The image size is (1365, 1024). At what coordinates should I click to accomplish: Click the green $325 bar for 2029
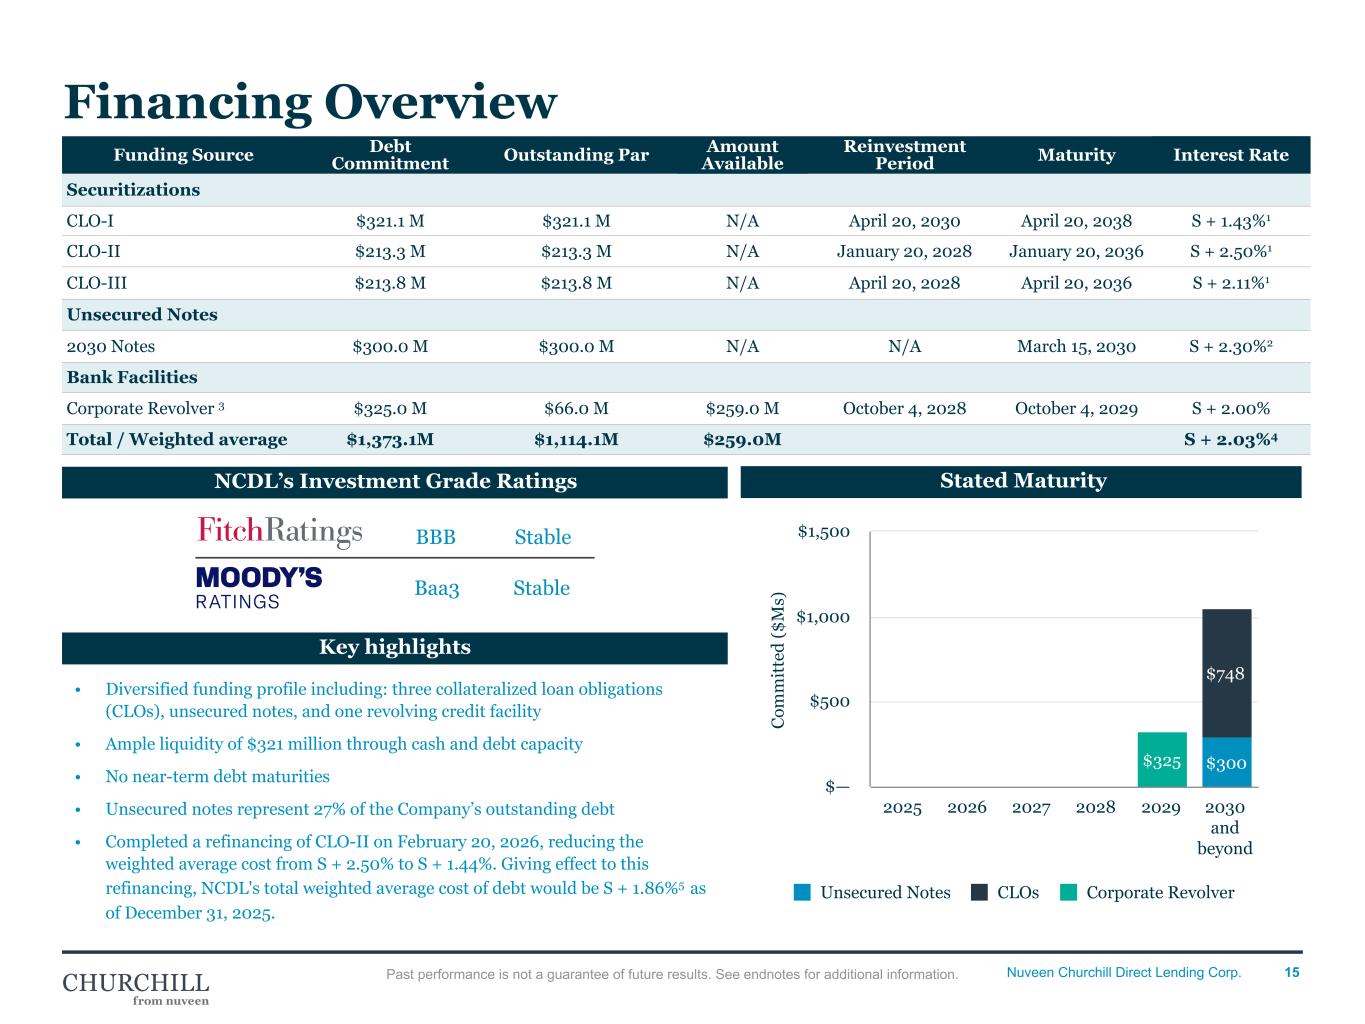[1161, 760]
